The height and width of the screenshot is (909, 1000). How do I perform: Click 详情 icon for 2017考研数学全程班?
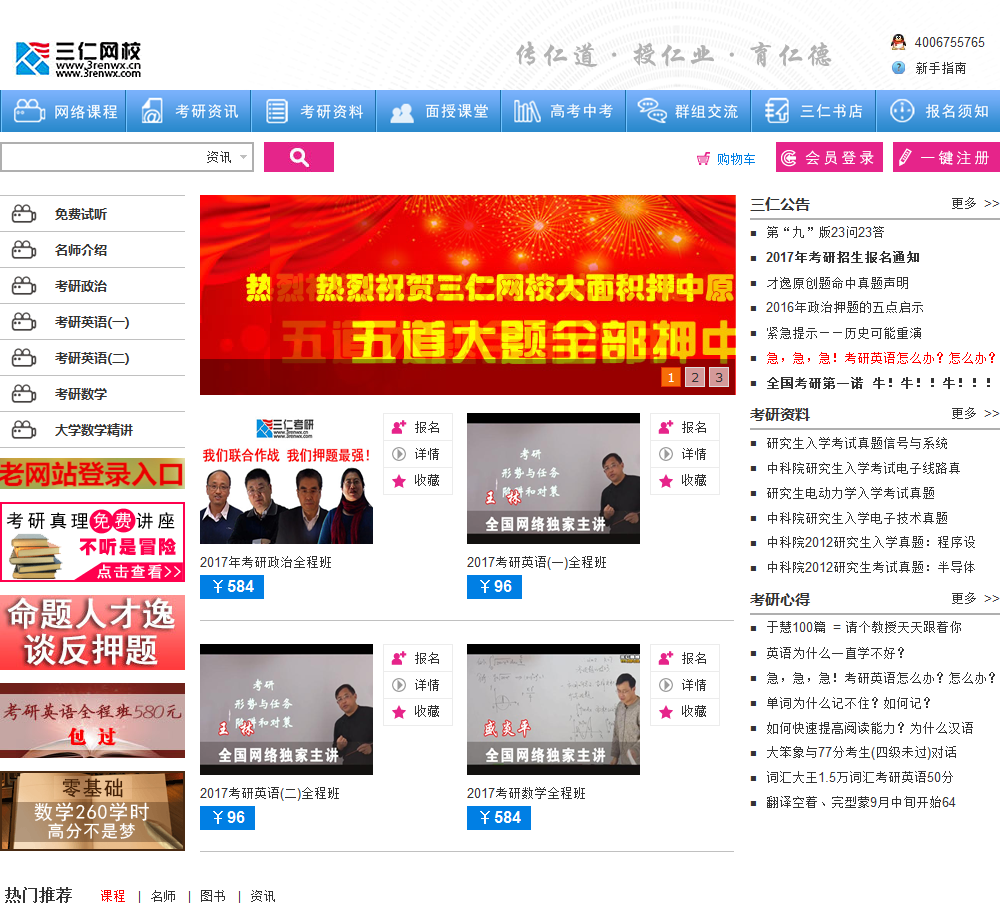pyautogui.click(x=666, y=684)
